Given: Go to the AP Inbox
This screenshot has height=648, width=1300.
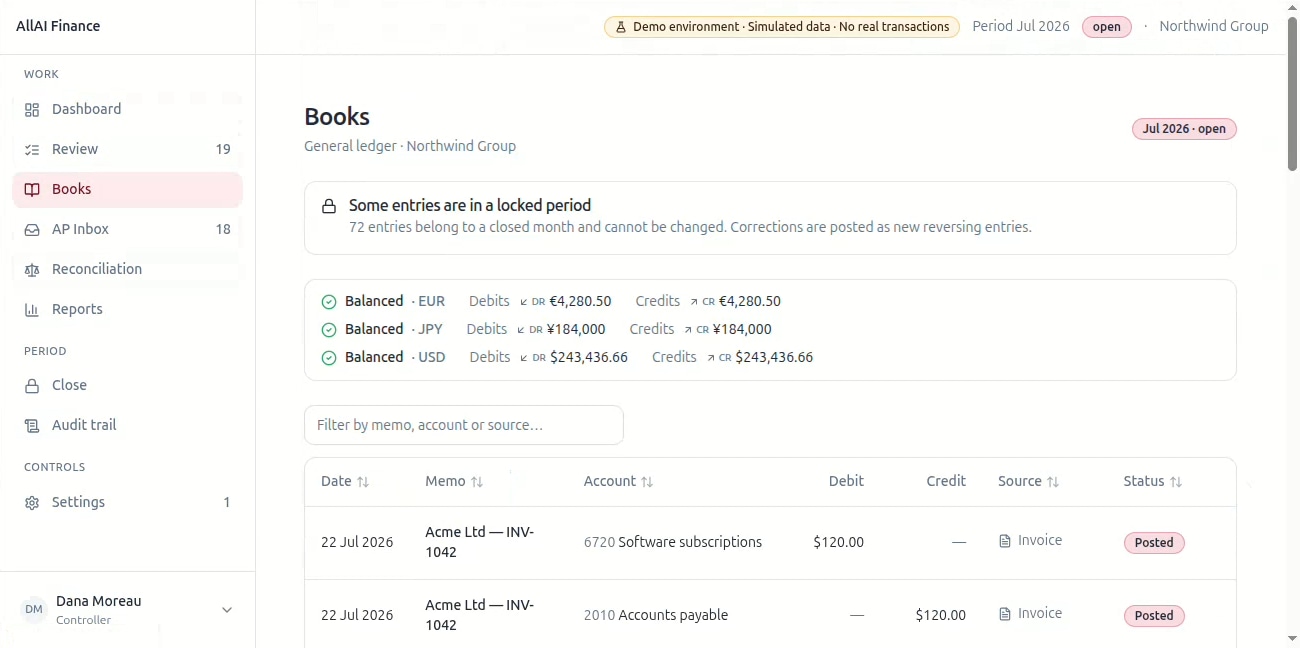Looking at the screenshot, I should 127,229.
